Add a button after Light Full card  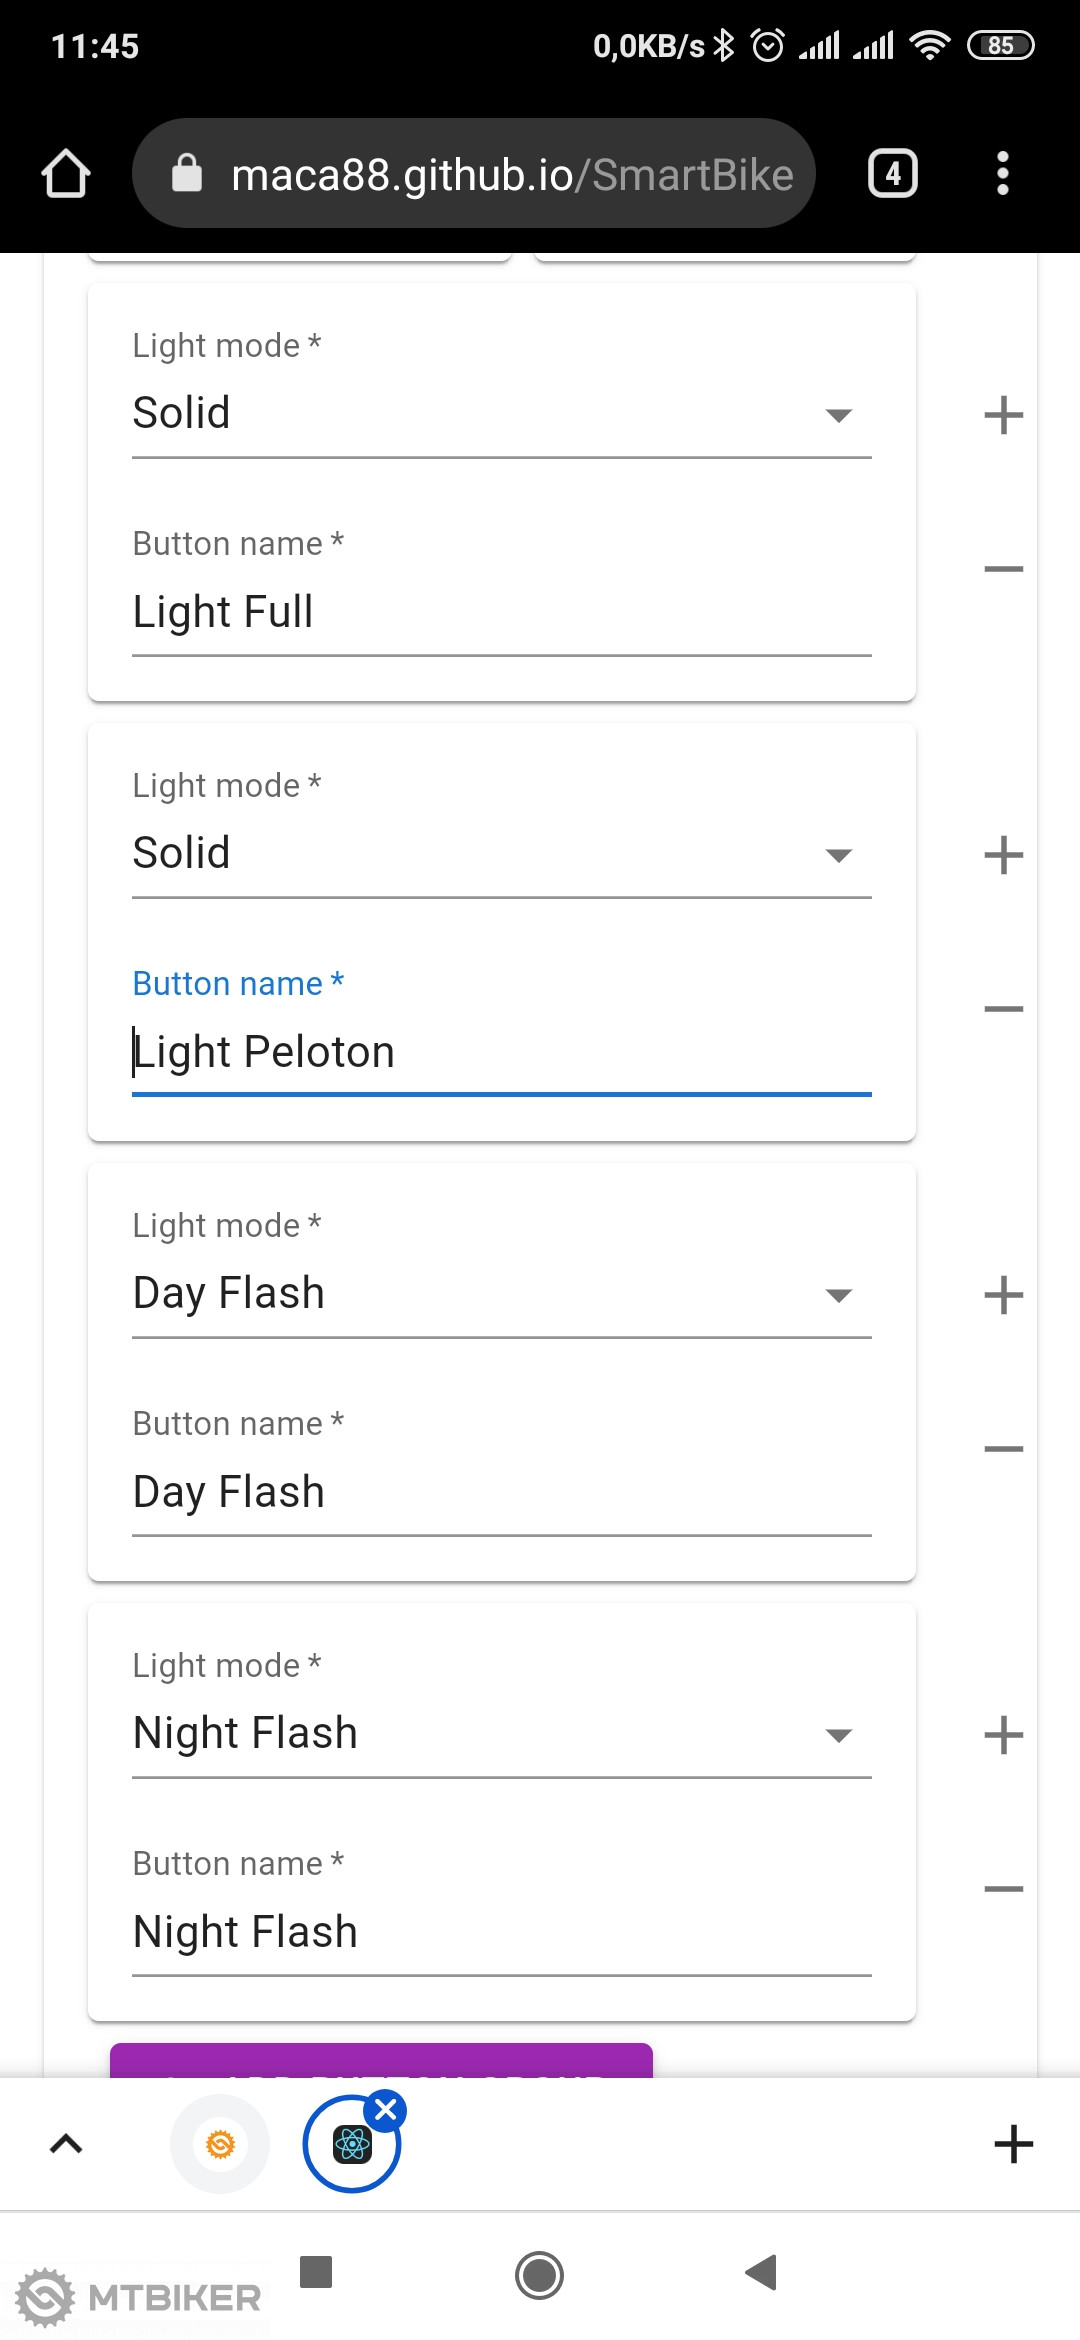[1003, 415]
